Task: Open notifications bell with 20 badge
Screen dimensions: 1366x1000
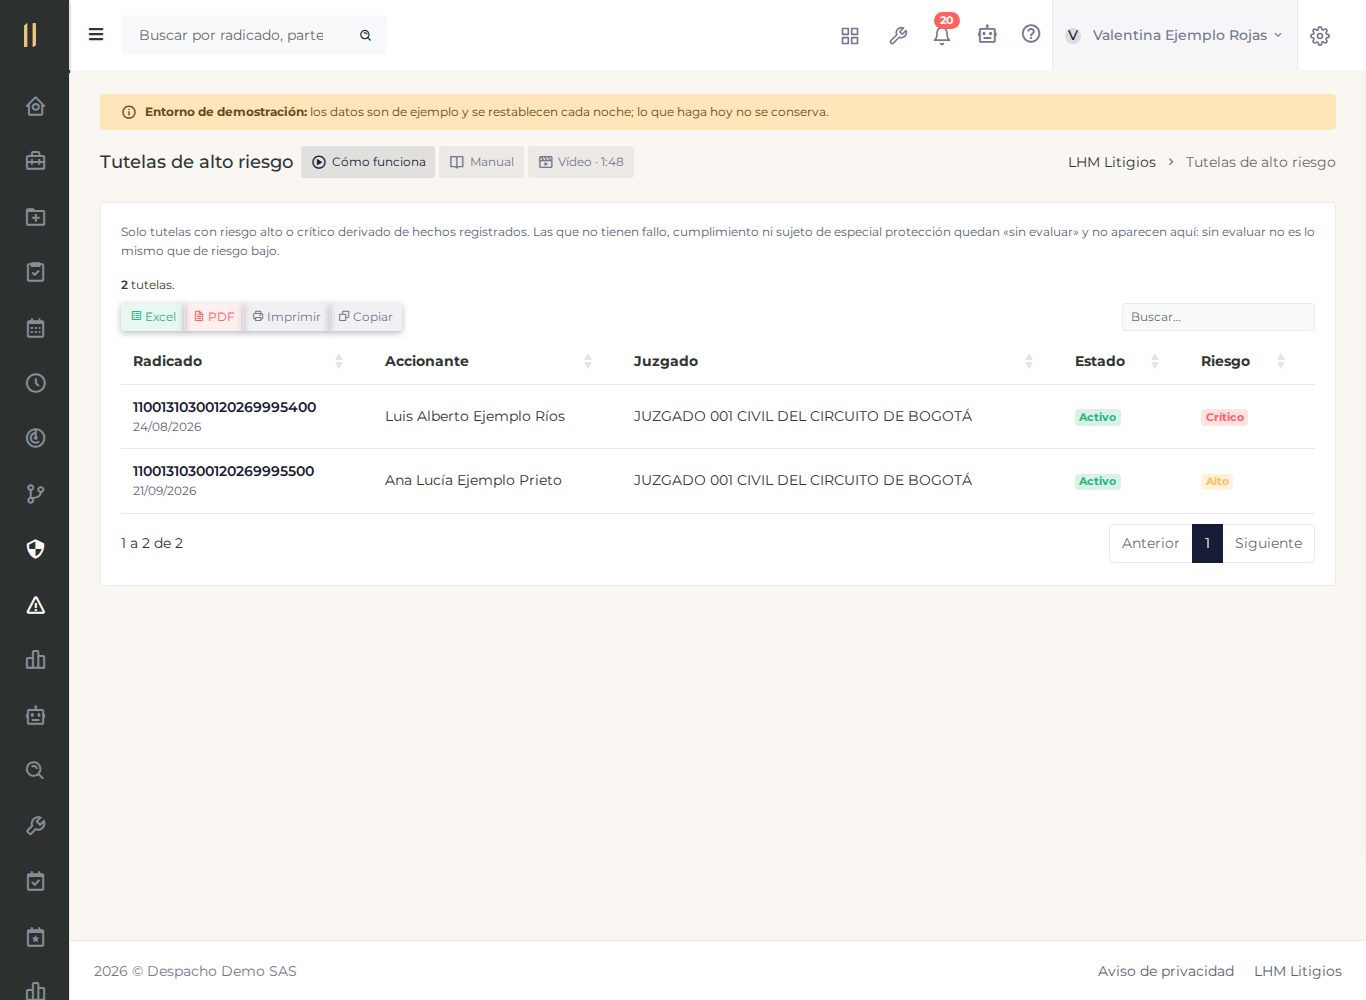Action: (x=942, y=34)
